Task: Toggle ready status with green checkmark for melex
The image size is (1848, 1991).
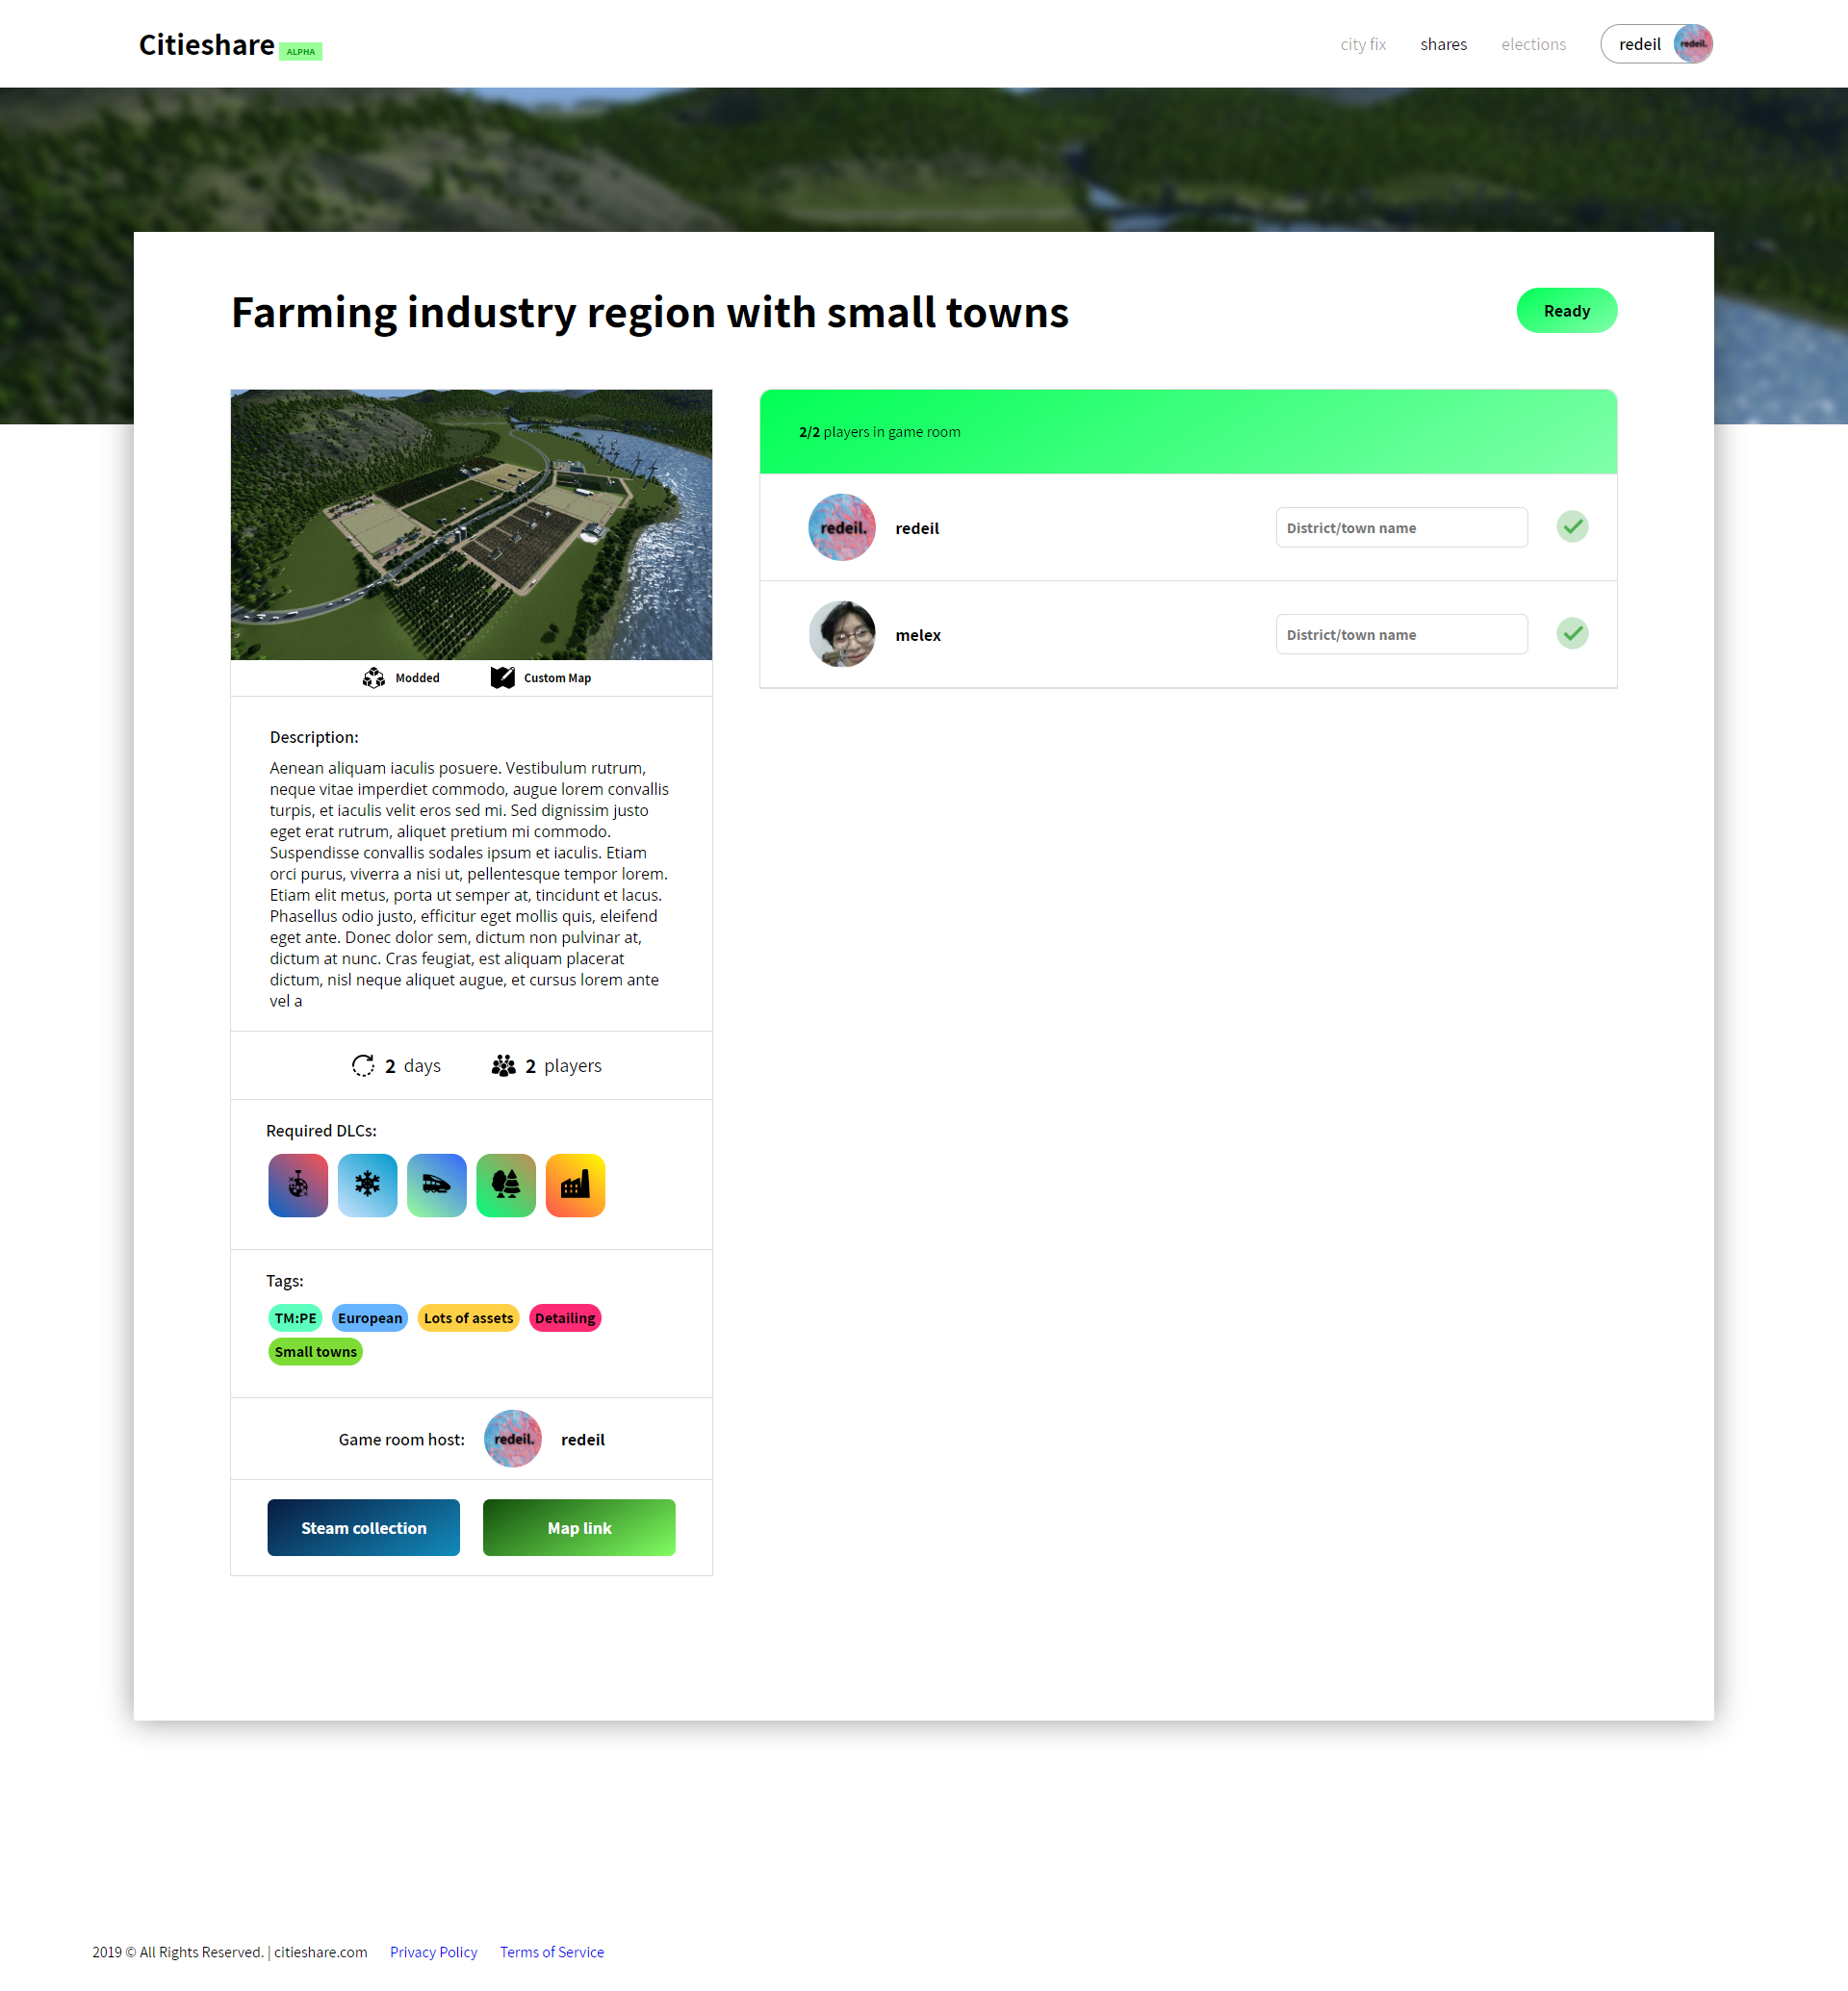Action: coord(1572,633)
